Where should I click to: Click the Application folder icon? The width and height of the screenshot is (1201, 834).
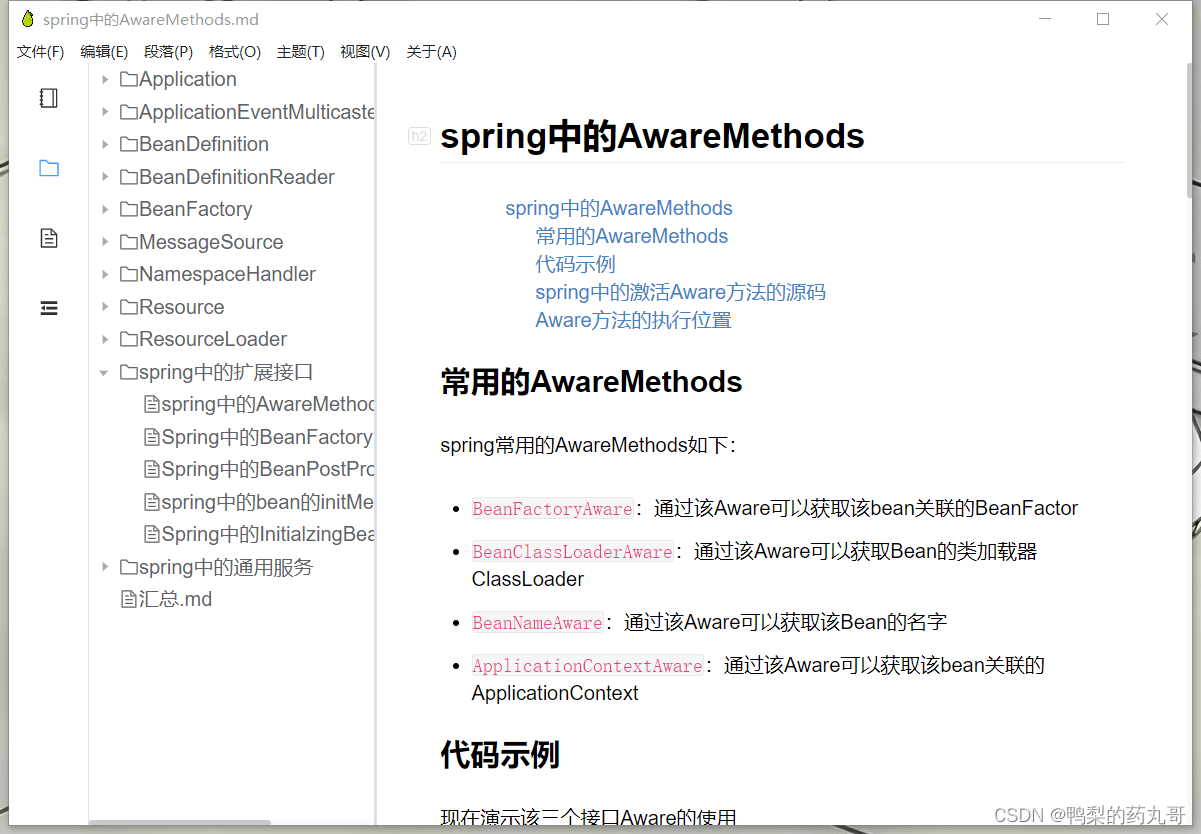(128, 79)
